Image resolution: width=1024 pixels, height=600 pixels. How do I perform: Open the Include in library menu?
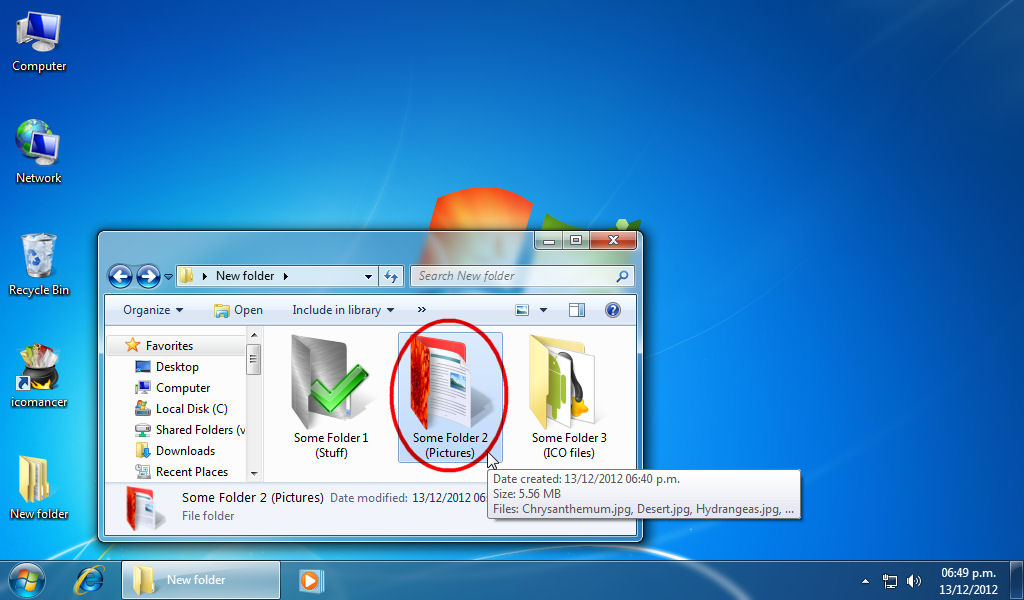pos(343,310)
